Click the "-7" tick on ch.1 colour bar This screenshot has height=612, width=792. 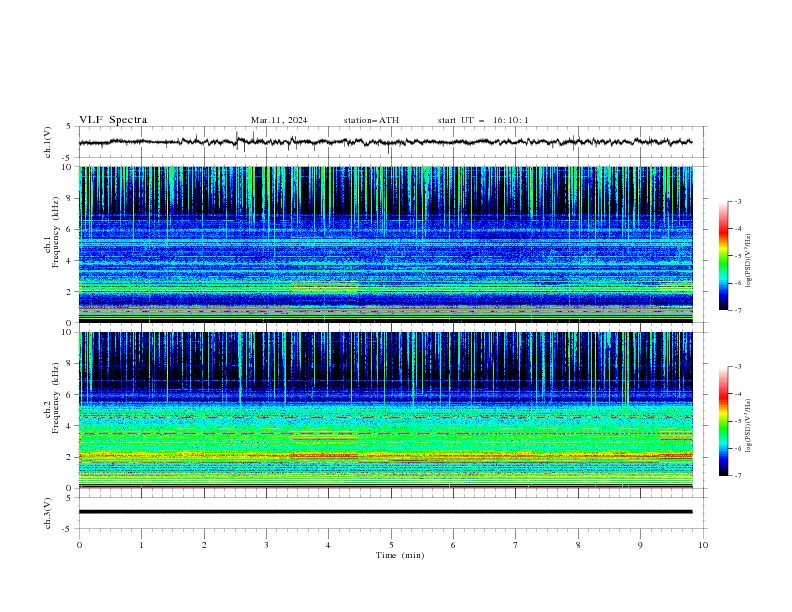point(738,310)
